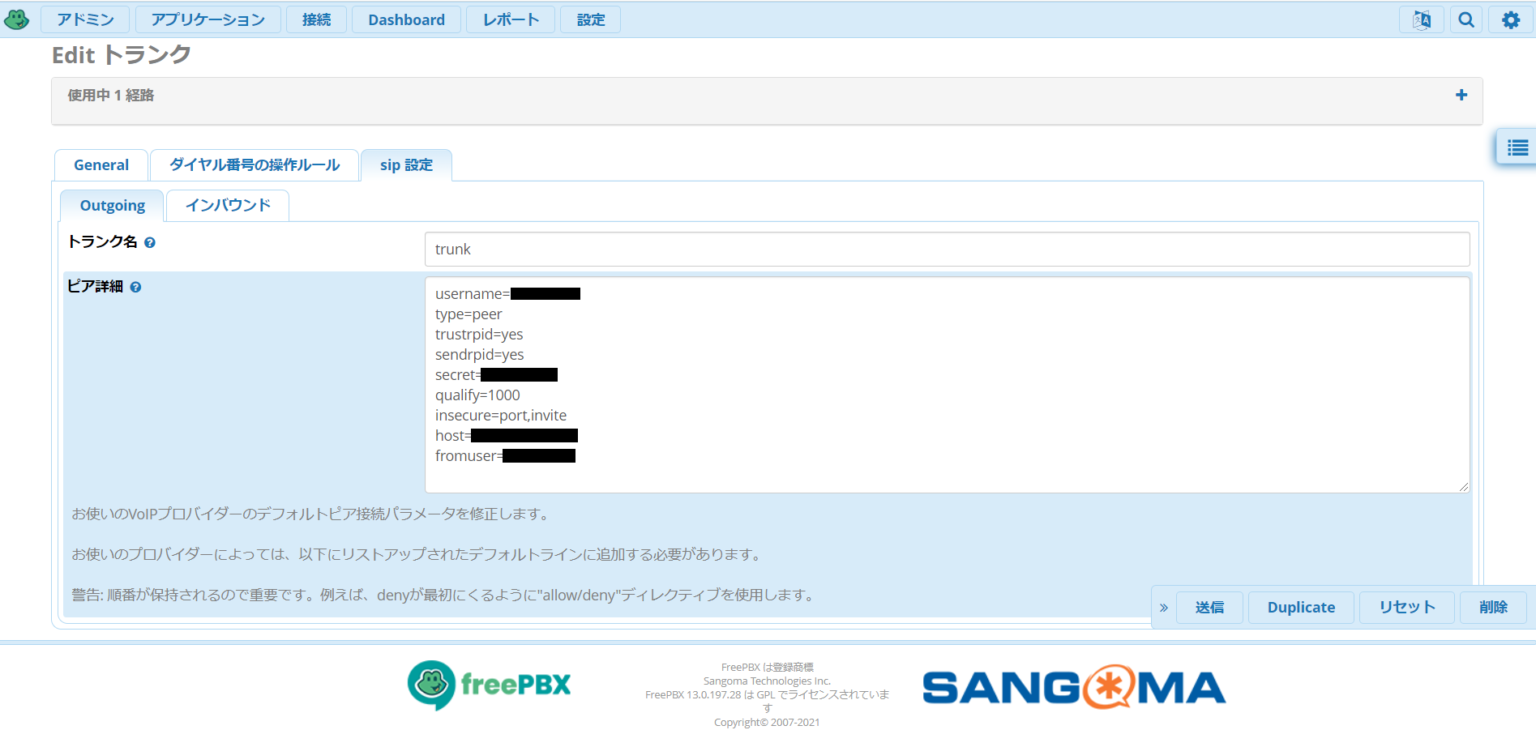Switch to the インバウンド tab
This screenshot has width=1536, height=730.
coord(227,205)
